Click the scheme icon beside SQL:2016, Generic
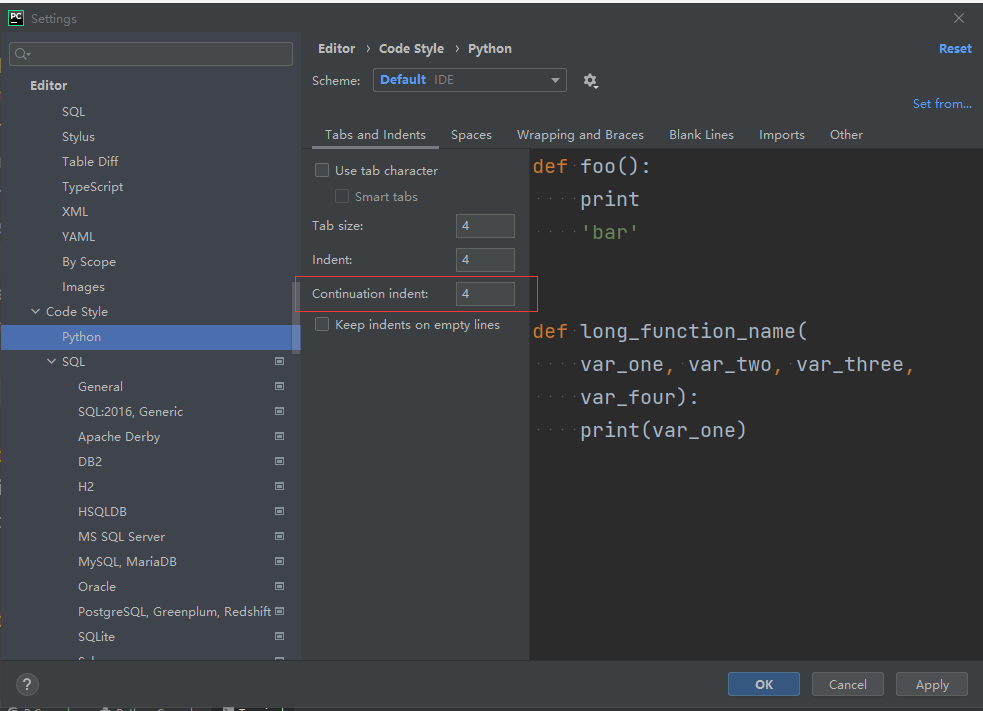The height and width of the screenshot is (711, 983). click(x=280, y=411)
